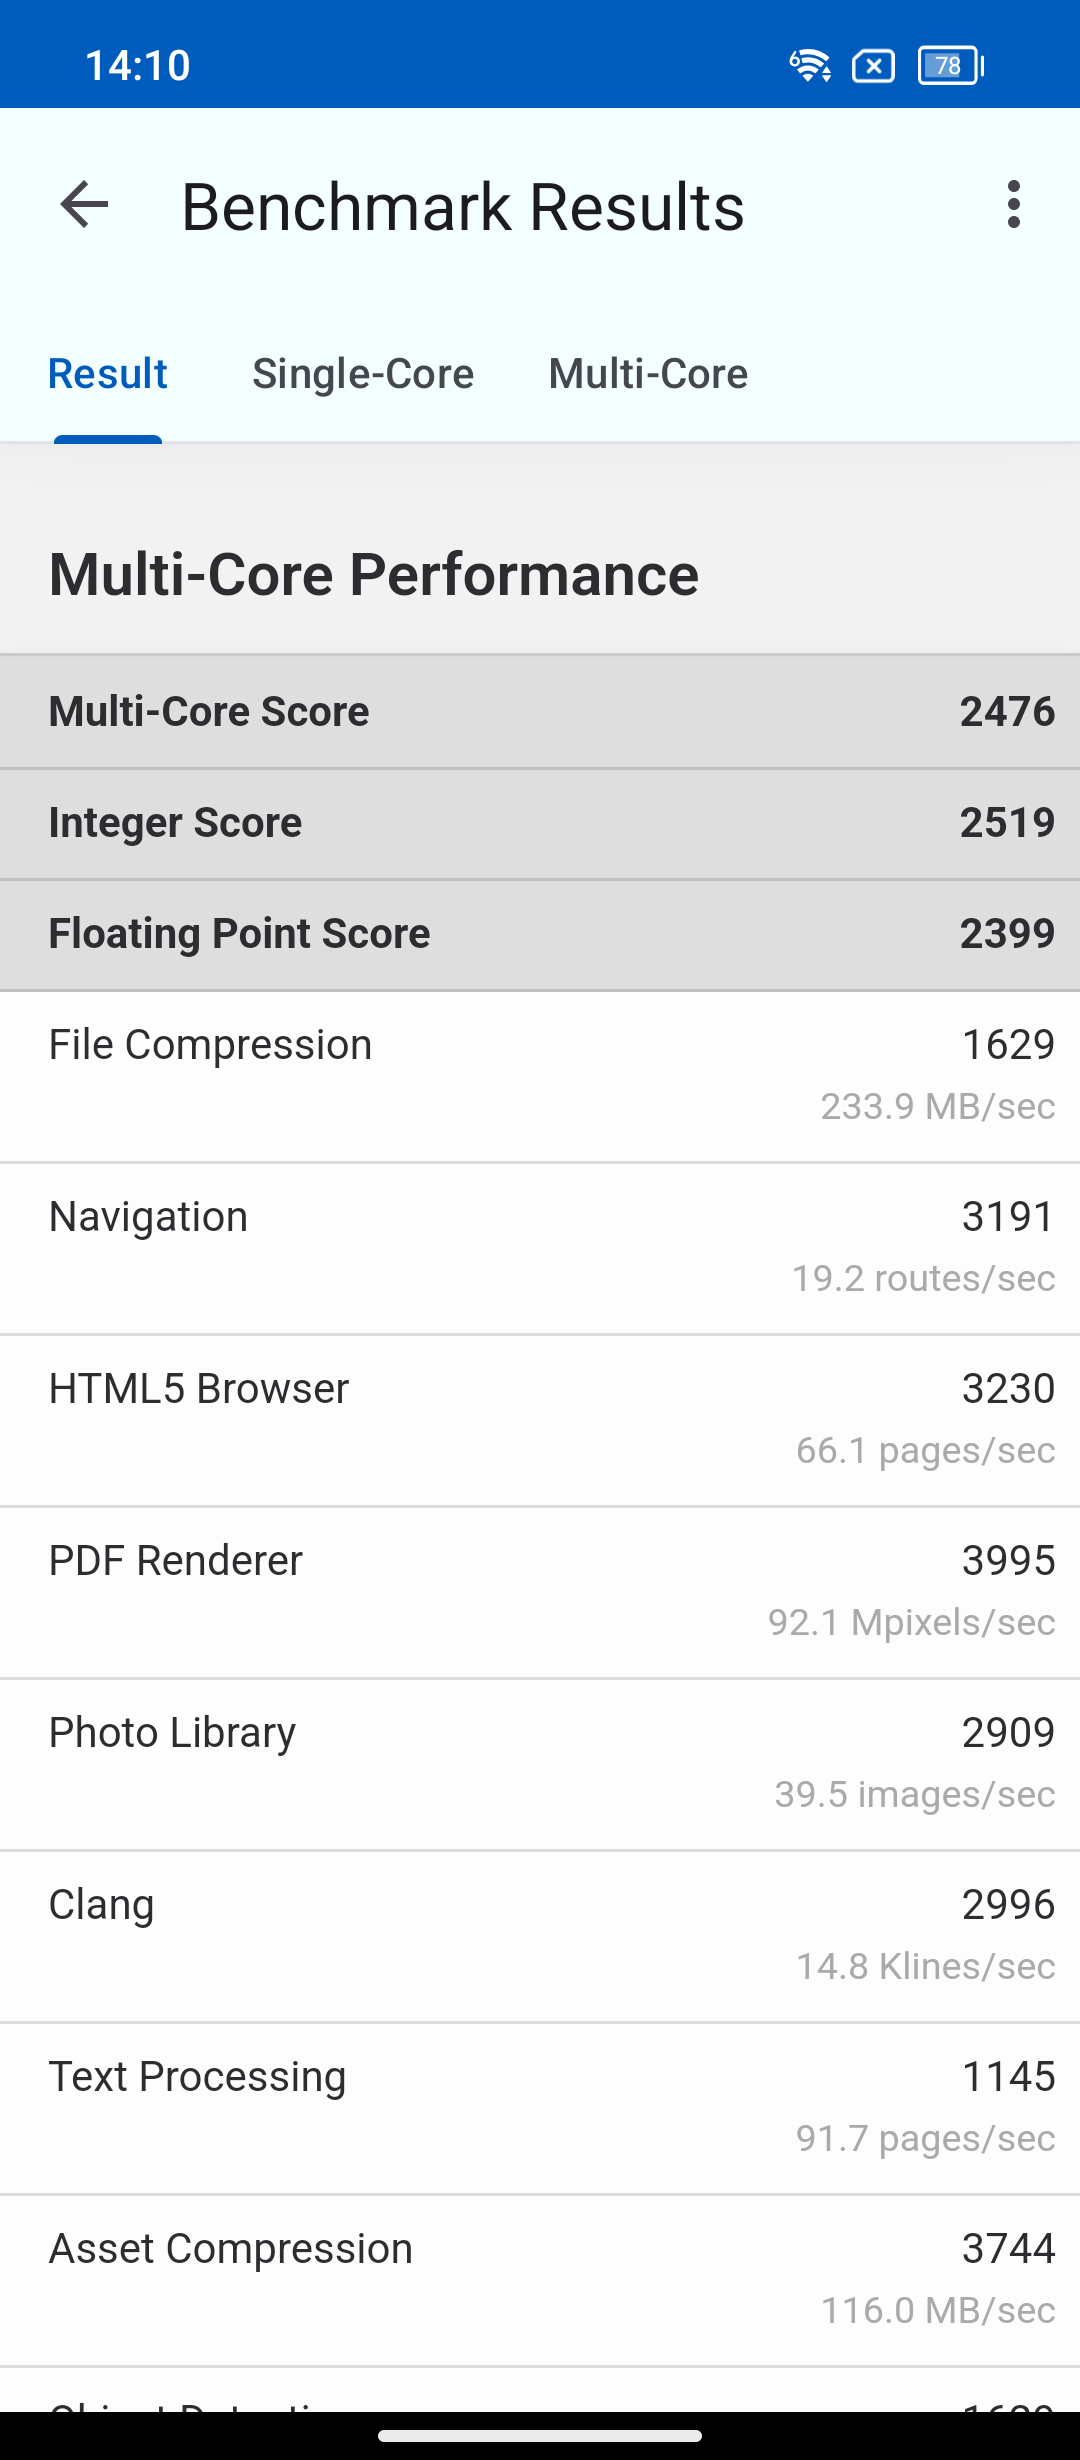Open the three-dot overflow menu
The width and height of the screenshot is (1080, 2460).
click(x=1014, y=205)
